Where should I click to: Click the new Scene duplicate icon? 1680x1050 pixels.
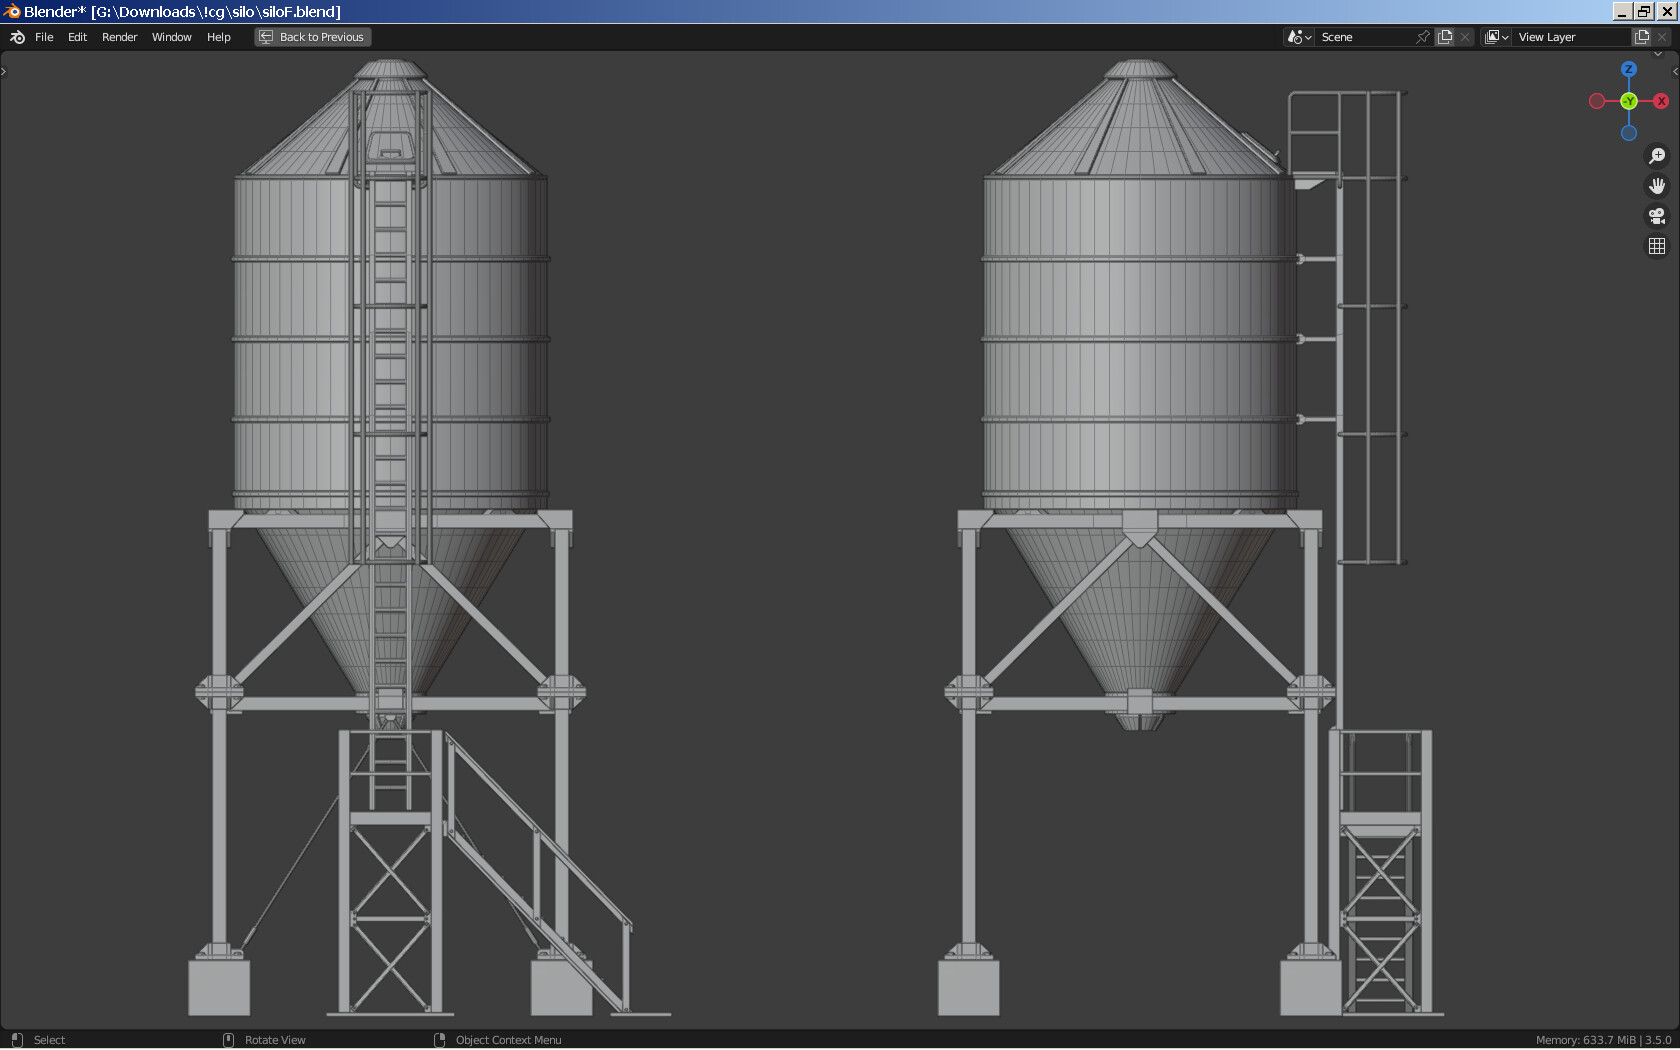1444,36
